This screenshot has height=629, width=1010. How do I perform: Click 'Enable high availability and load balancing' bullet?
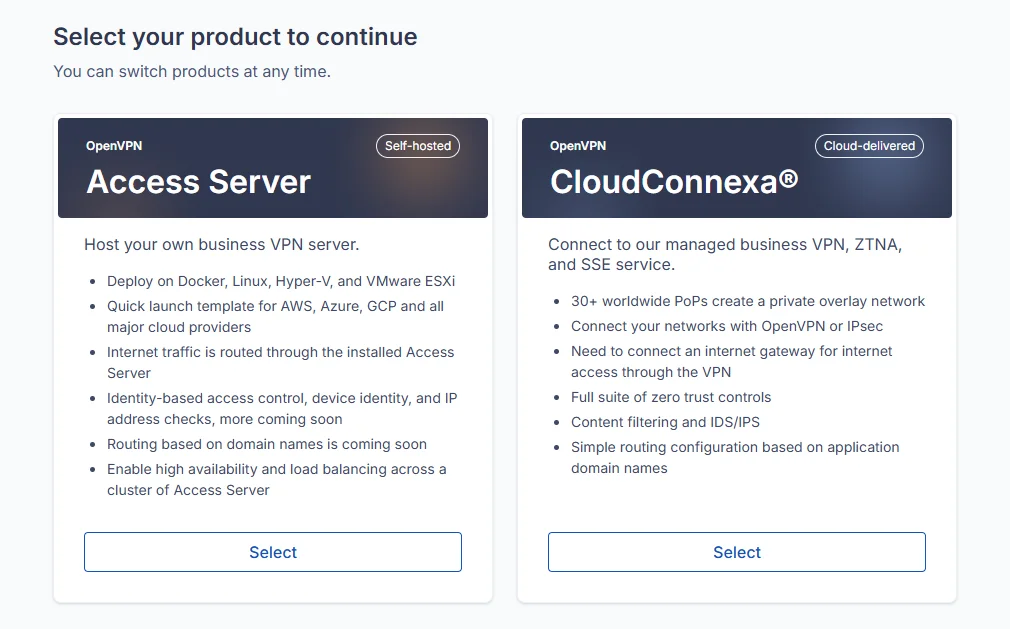[277, 479]
